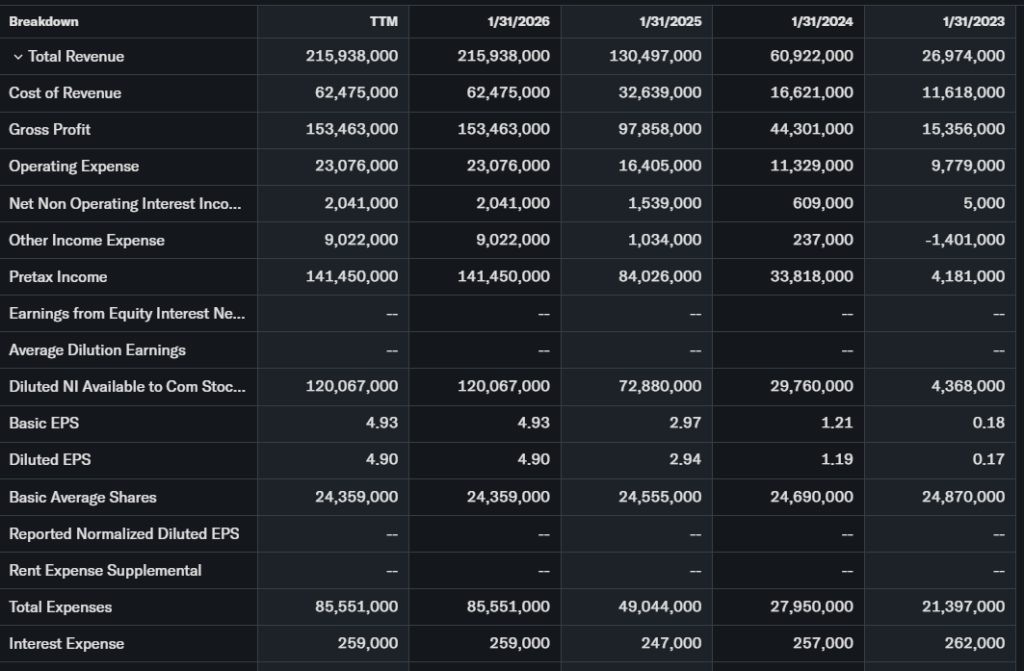Select the Cost of Revenue row label
The width and height of the screenshot is (1024, 671).
[x=65, y=93]
